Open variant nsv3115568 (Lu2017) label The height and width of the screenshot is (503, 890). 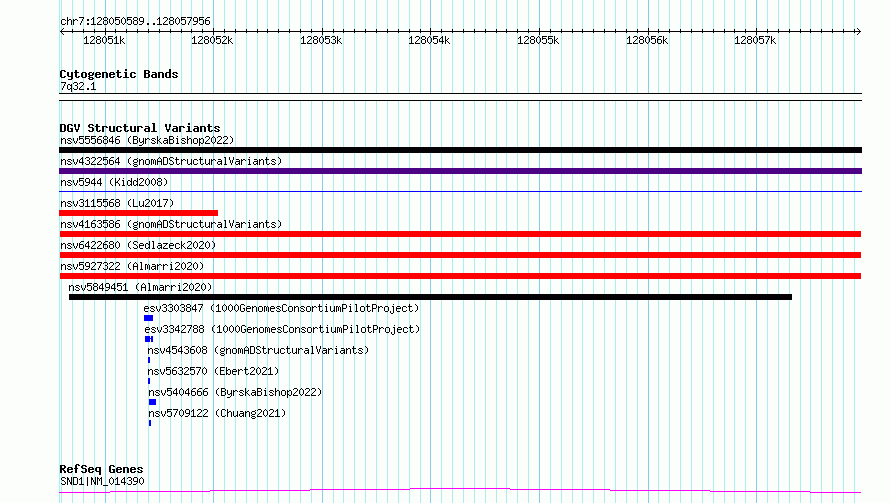point(117,203)
